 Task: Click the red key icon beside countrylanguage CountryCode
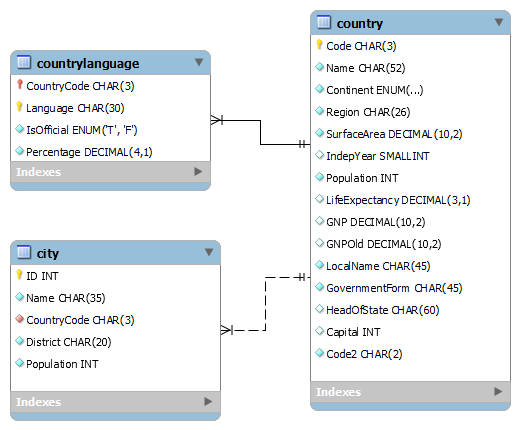[20, 85]
